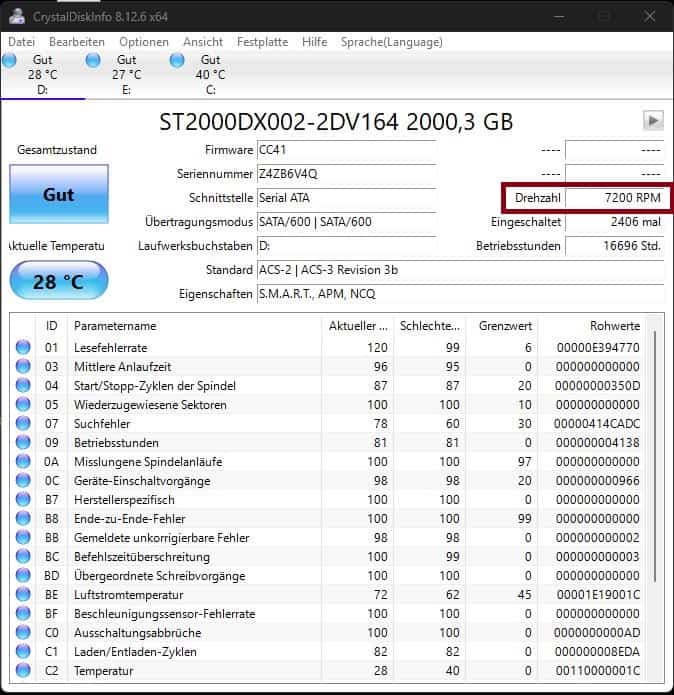
Task: Click status orb for Start/Stopp-Zyklen der Spindel
Action: (23, 385)
